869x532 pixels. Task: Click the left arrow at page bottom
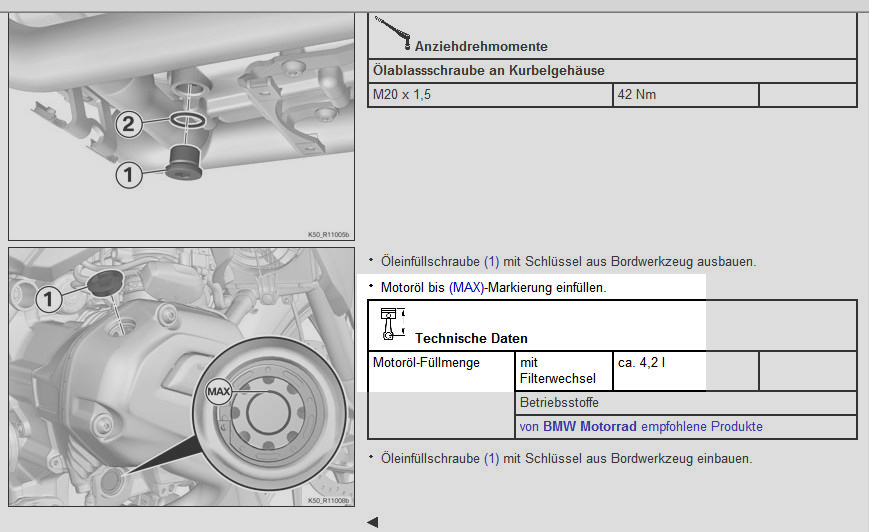click(372, 522)
